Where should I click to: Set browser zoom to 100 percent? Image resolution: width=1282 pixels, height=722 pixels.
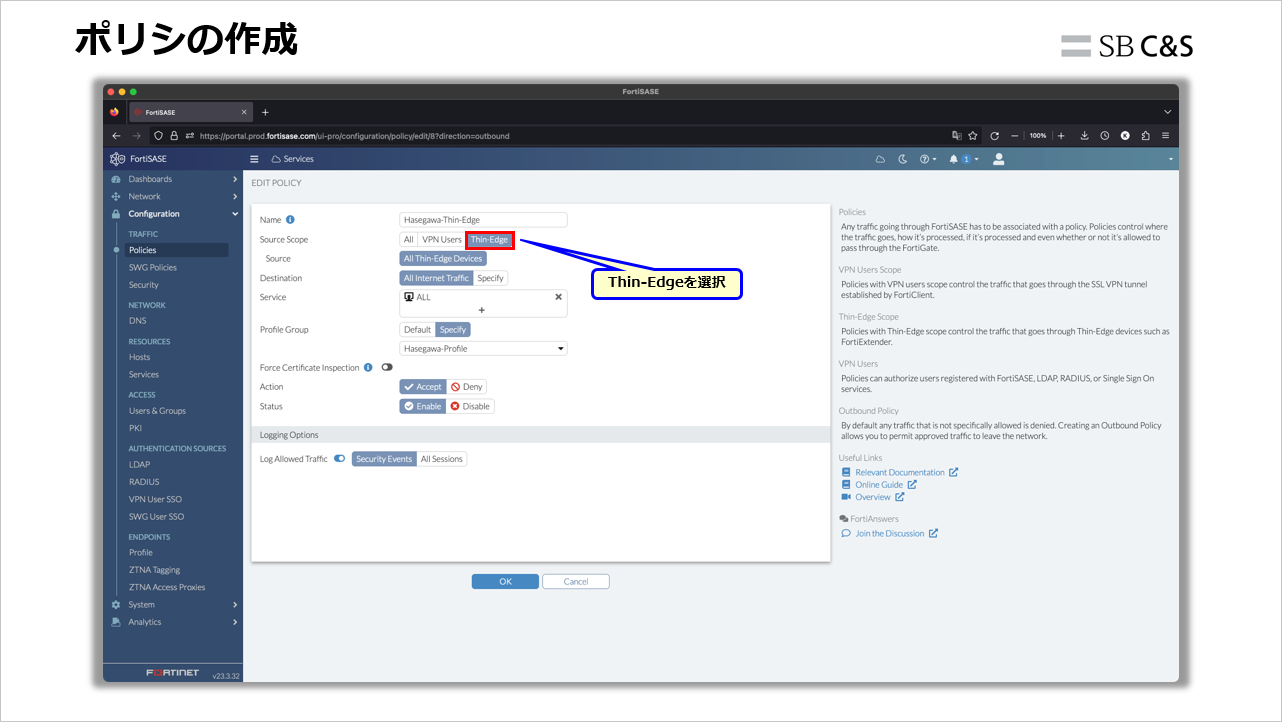pos(1037,135)
